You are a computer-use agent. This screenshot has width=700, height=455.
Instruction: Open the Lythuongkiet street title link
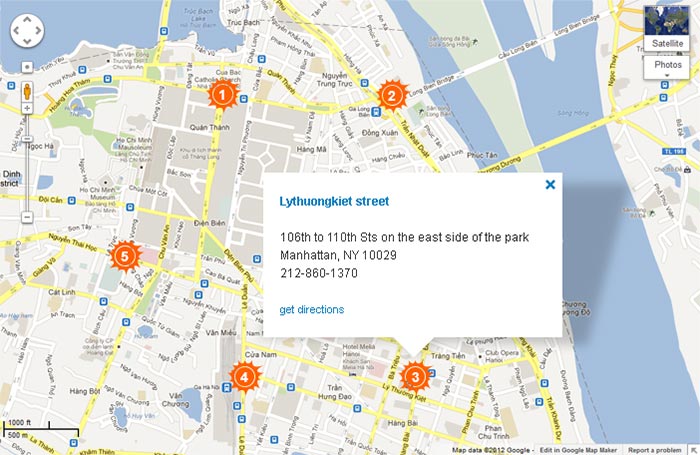tap(334, 201)
